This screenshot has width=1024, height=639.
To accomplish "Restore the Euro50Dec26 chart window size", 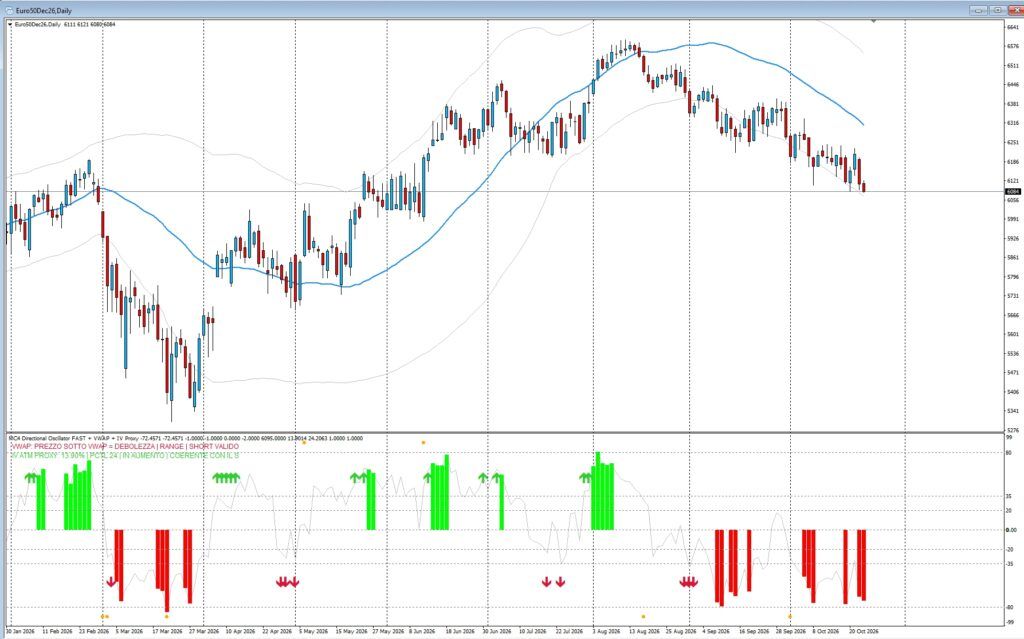I will [x=997, y=10].
